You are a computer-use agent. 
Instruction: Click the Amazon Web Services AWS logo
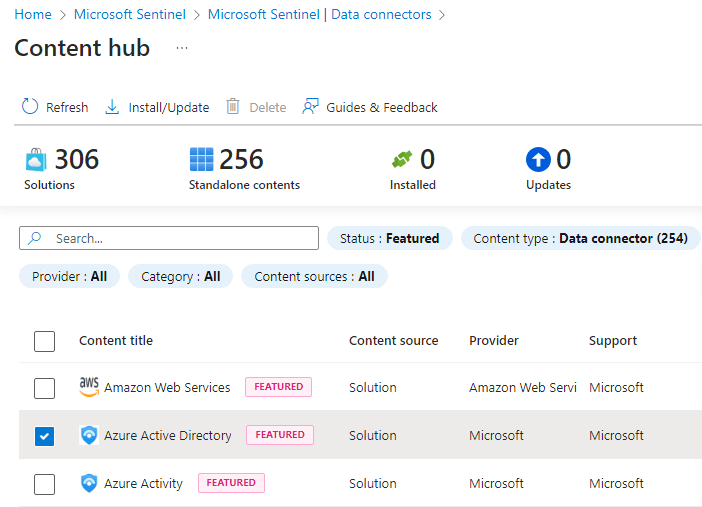[89, 387]
